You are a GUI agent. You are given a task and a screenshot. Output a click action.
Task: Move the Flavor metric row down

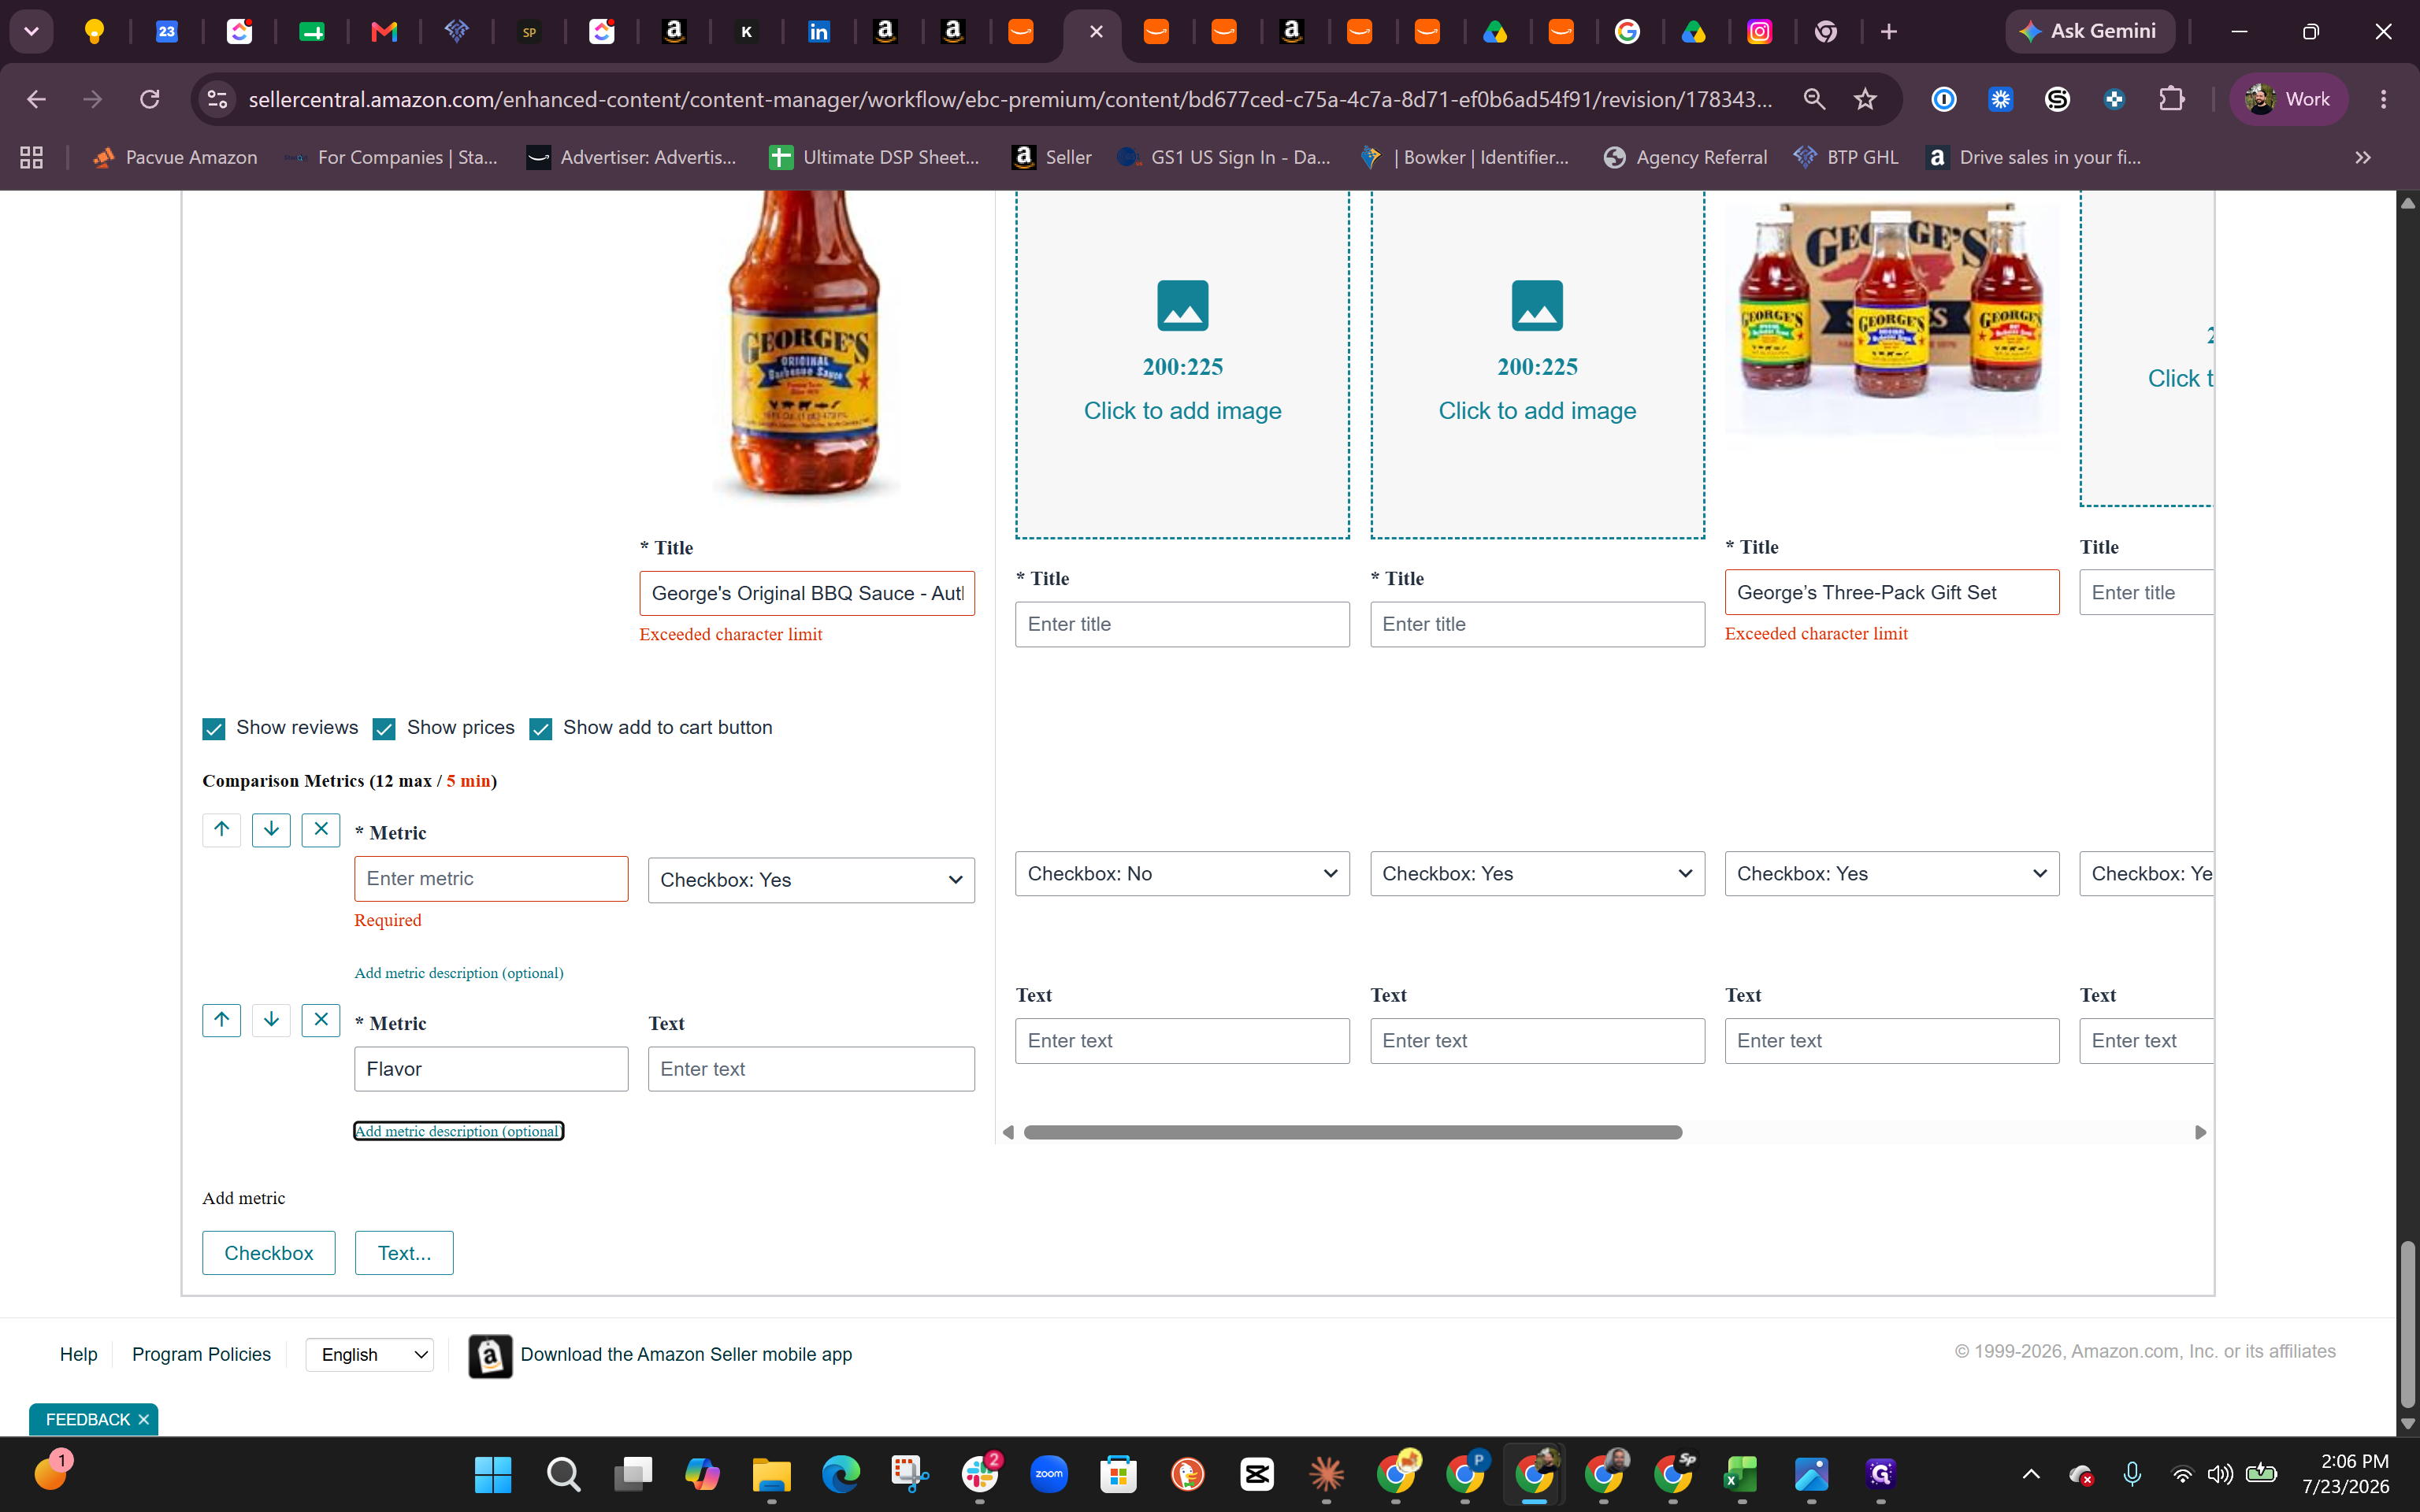click(271, 1020)
